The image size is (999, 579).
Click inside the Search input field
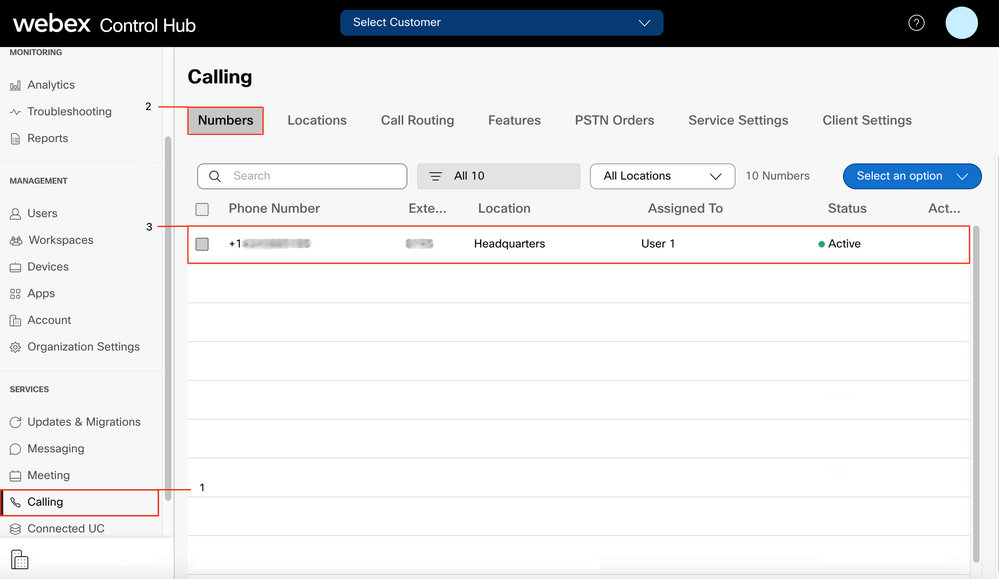[302, 176]
